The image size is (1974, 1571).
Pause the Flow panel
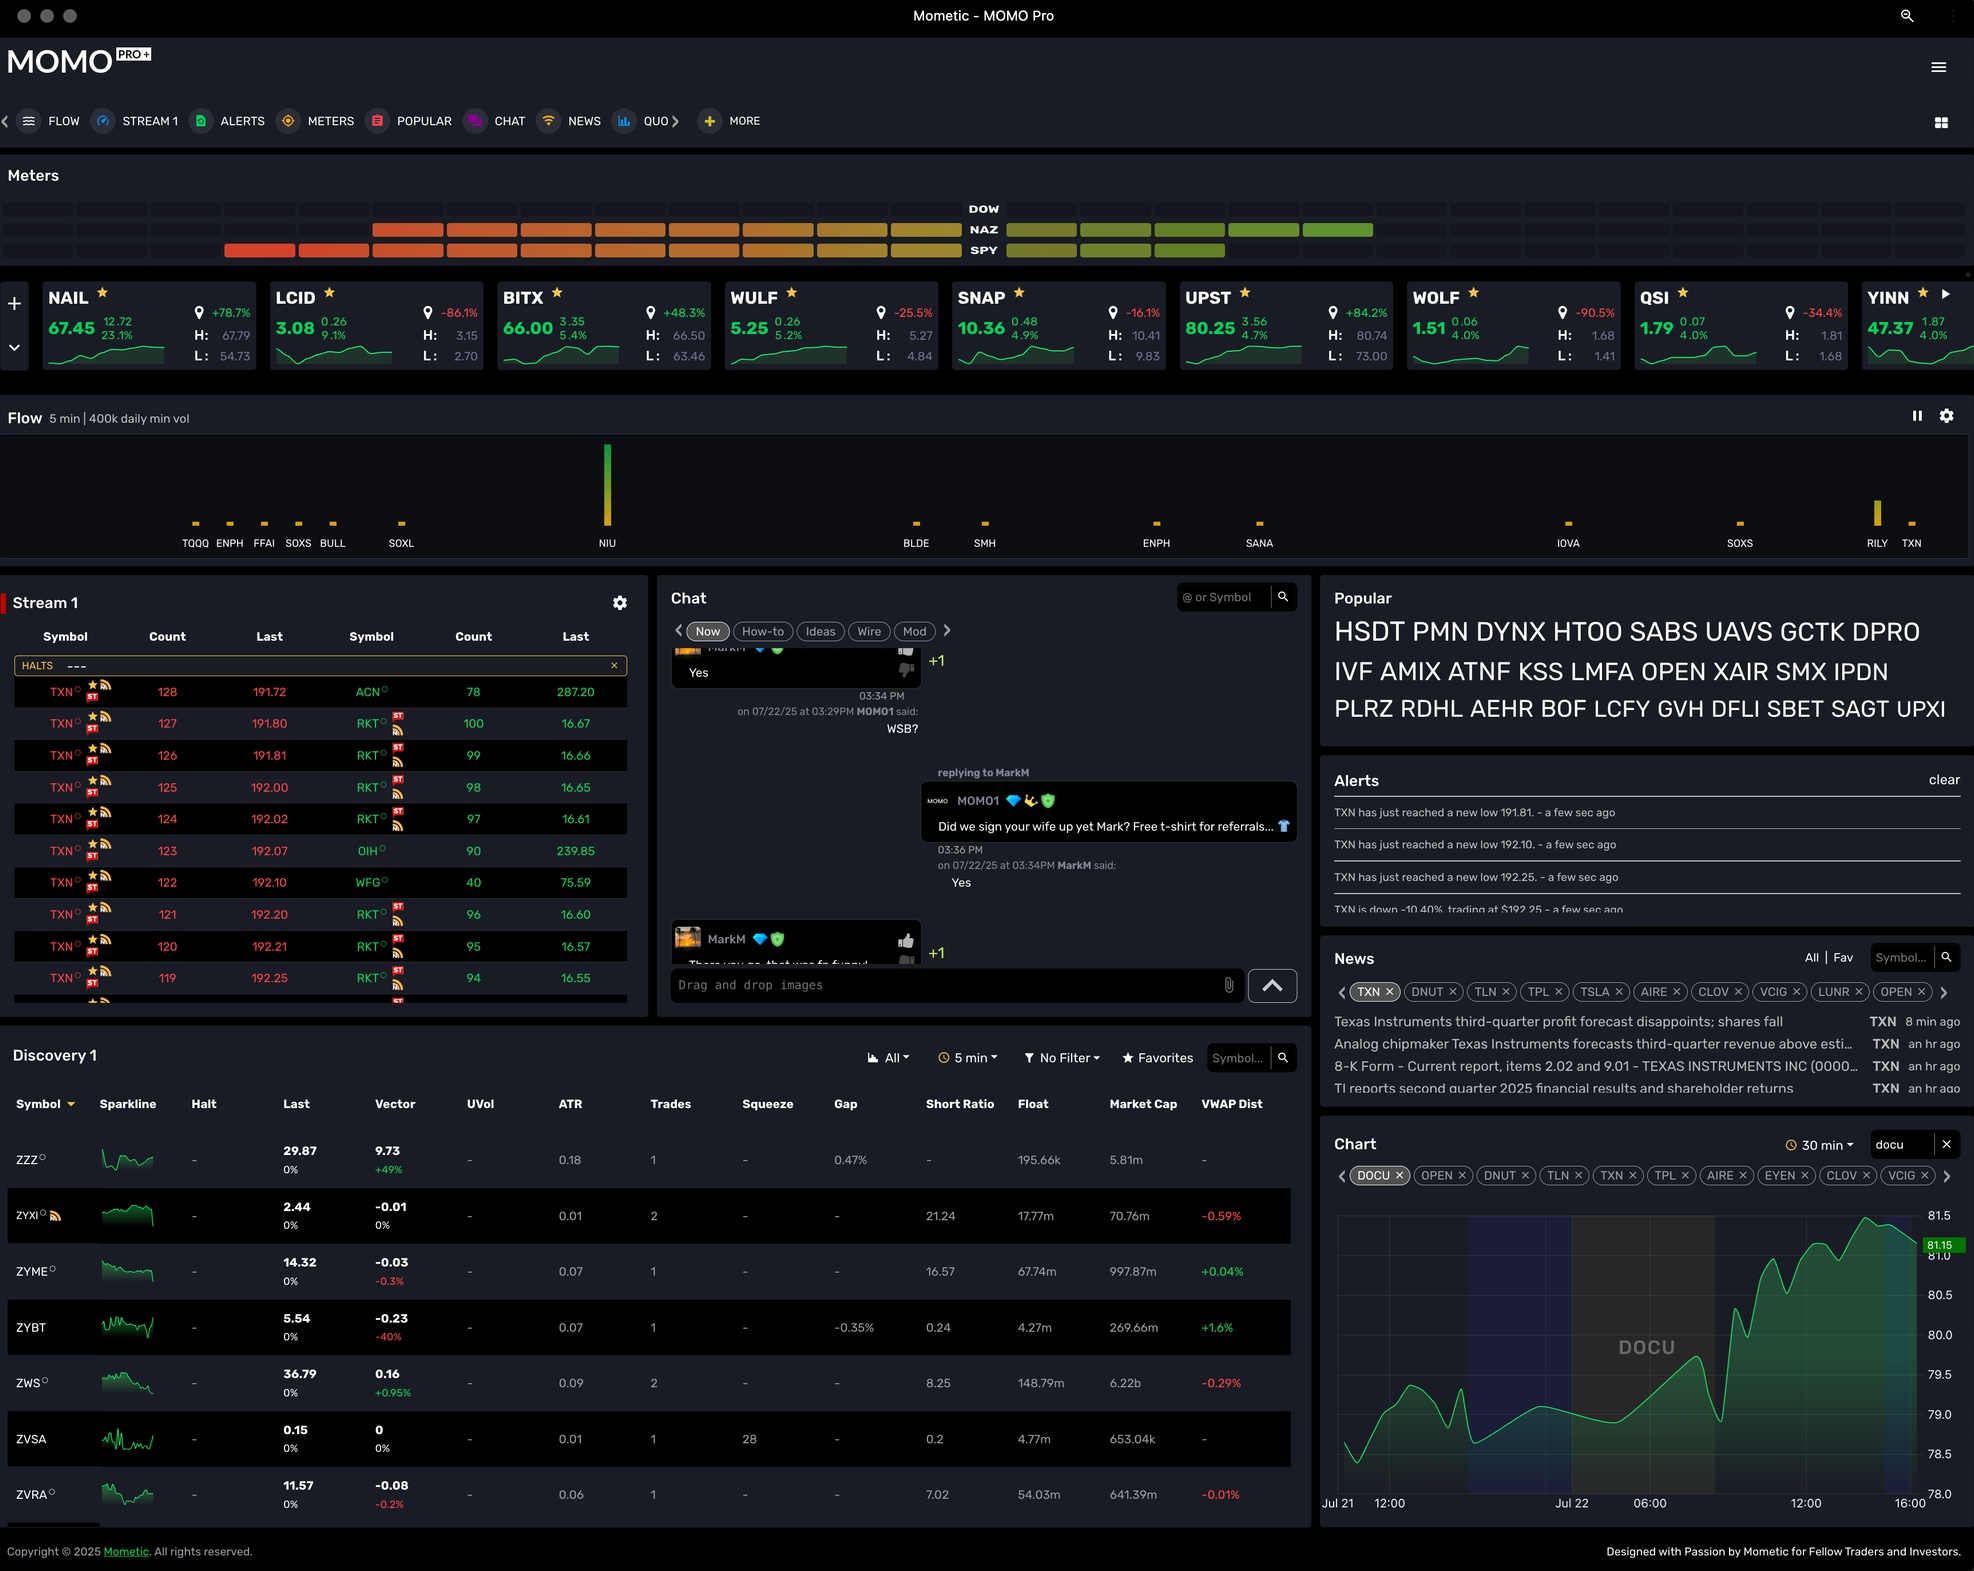[1917, 416]
